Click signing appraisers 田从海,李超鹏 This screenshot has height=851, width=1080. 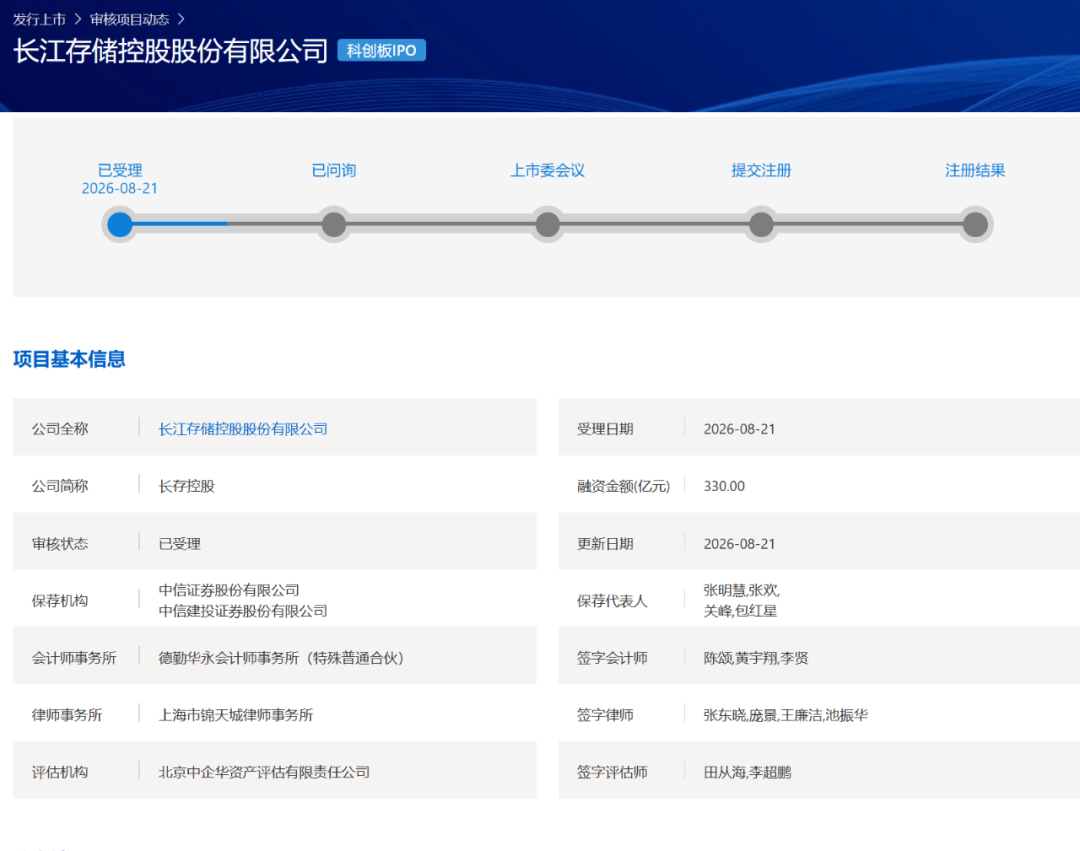(x=747, y=773)
